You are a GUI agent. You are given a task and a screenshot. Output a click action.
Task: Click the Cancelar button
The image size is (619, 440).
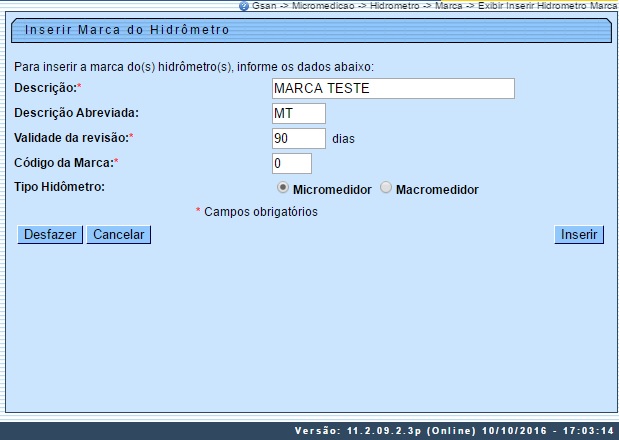tap(118, 234)
